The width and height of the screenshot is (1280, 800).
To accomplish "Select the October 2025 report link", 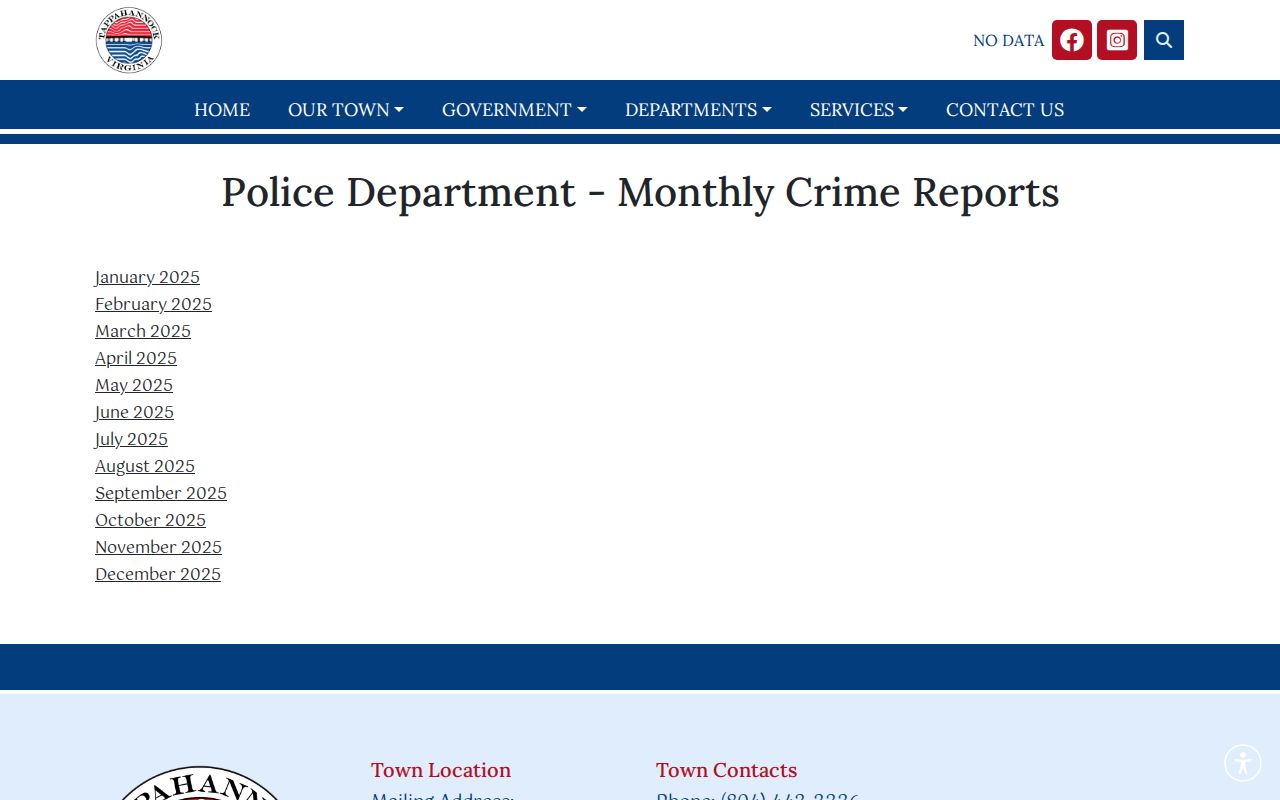I will click(150, 520).
